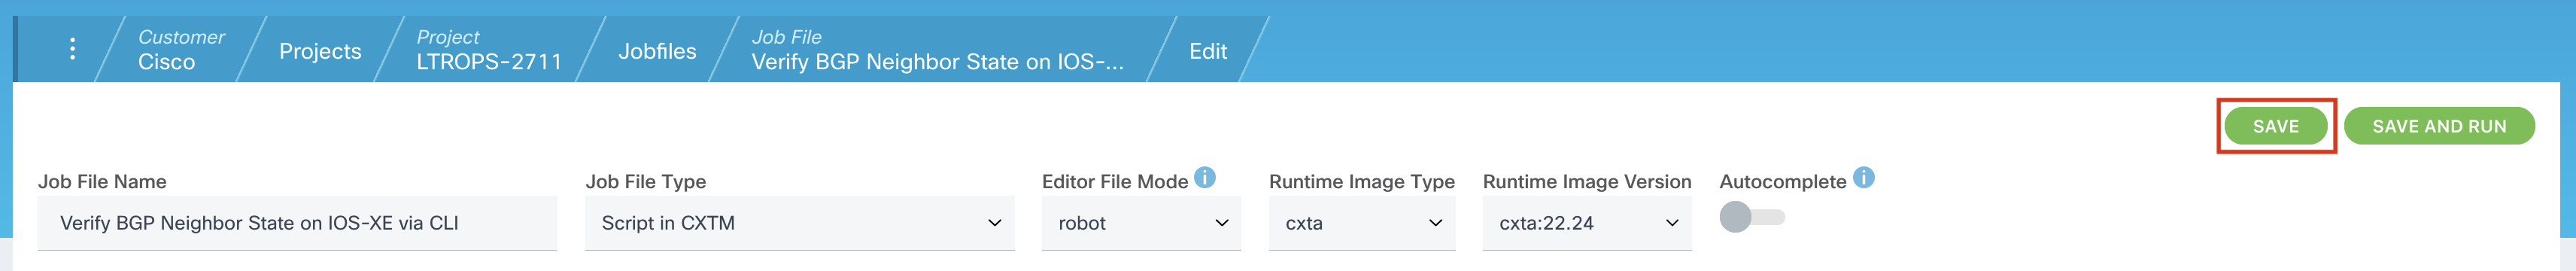The height and width of the screenshot is (271, 2576).
Task: Click into the Job File Name field
Action: (297, 223)
